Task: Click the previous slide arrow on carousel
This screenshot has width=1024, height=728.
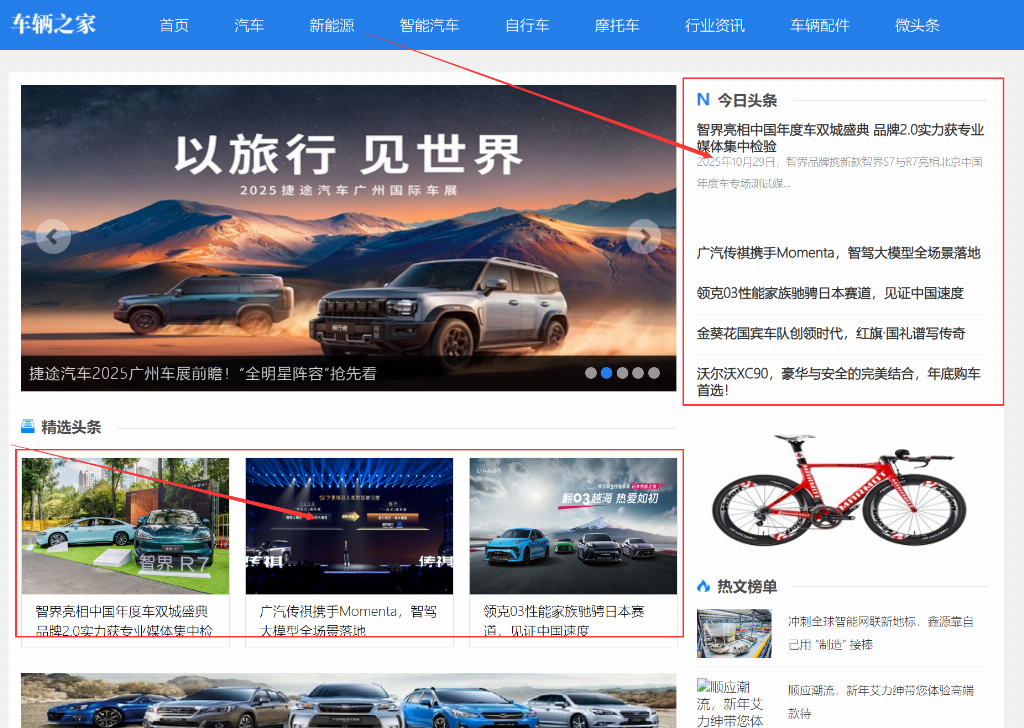Action: [x=54, y=236]
